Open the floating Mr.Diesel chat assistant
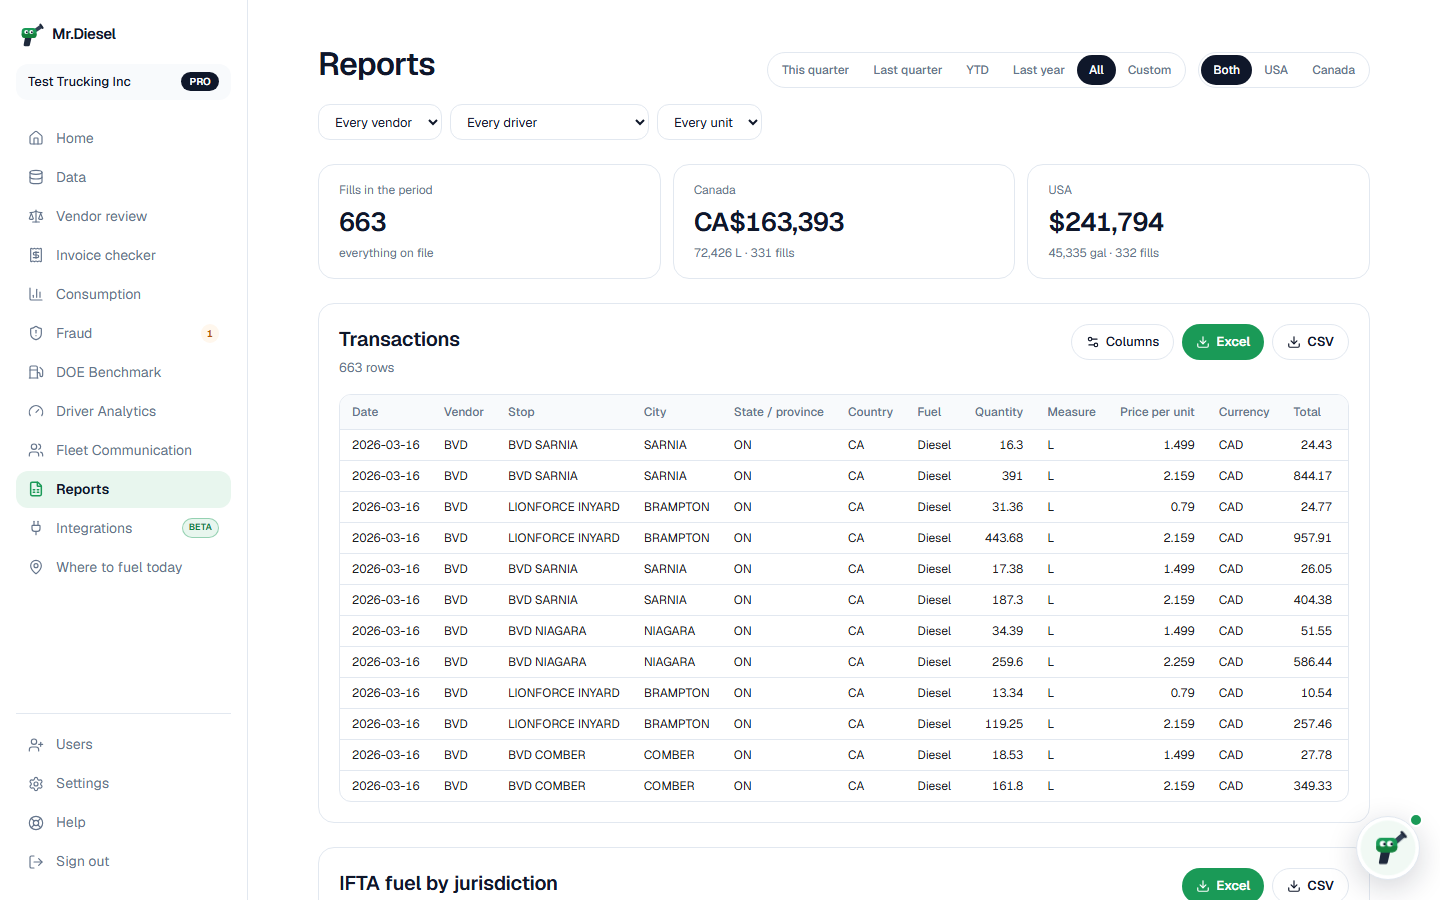 (x=1388, y=848)
